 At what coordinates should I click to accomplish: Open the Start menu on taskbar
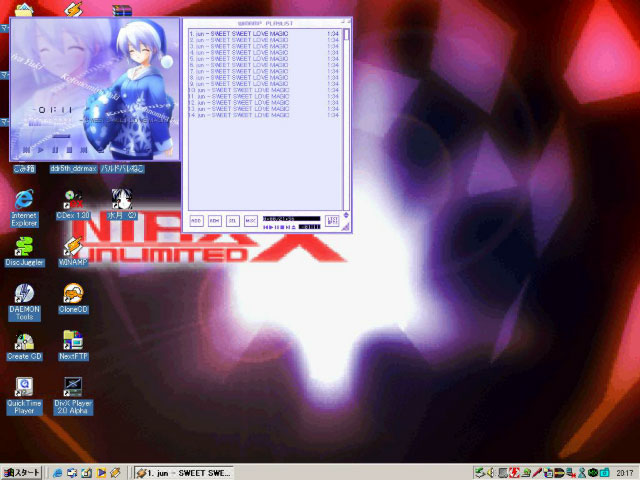tap(22, 472)
